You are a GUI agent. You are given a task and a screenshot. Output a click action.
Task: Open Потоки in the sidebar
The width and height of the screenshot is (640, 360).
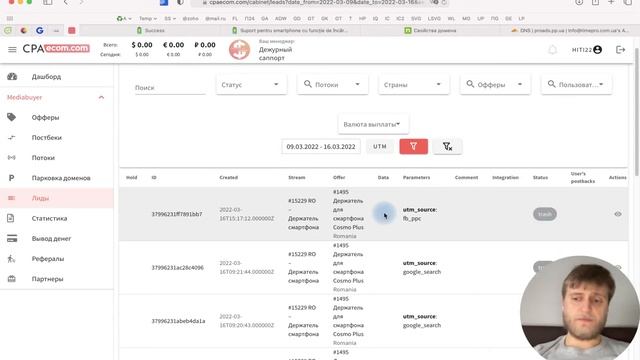[57, 158]
